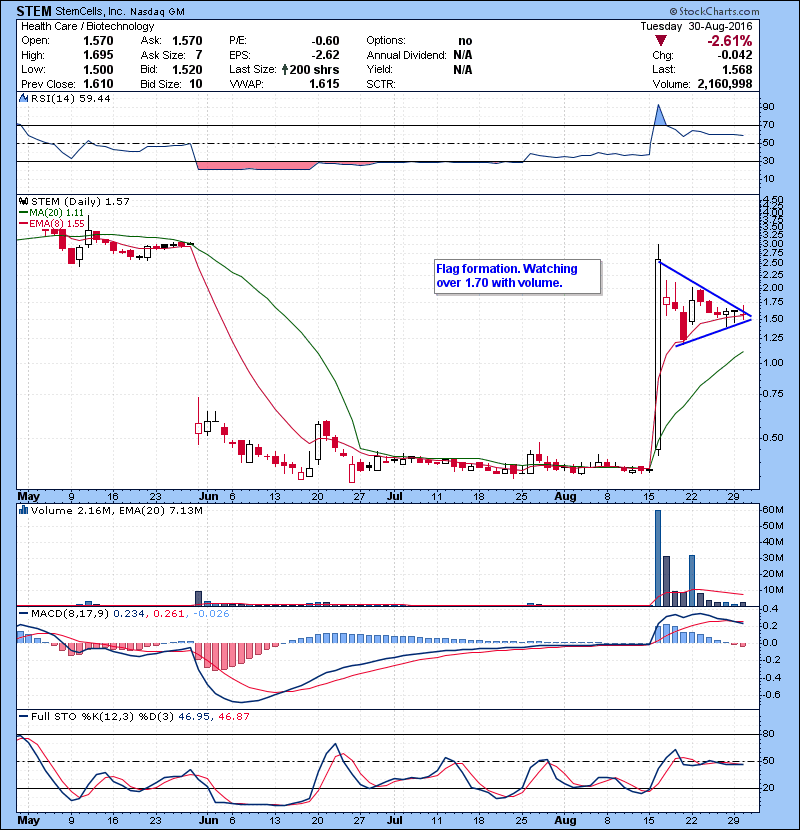Click the date Tuesday 30-Aug-2016

696,26
